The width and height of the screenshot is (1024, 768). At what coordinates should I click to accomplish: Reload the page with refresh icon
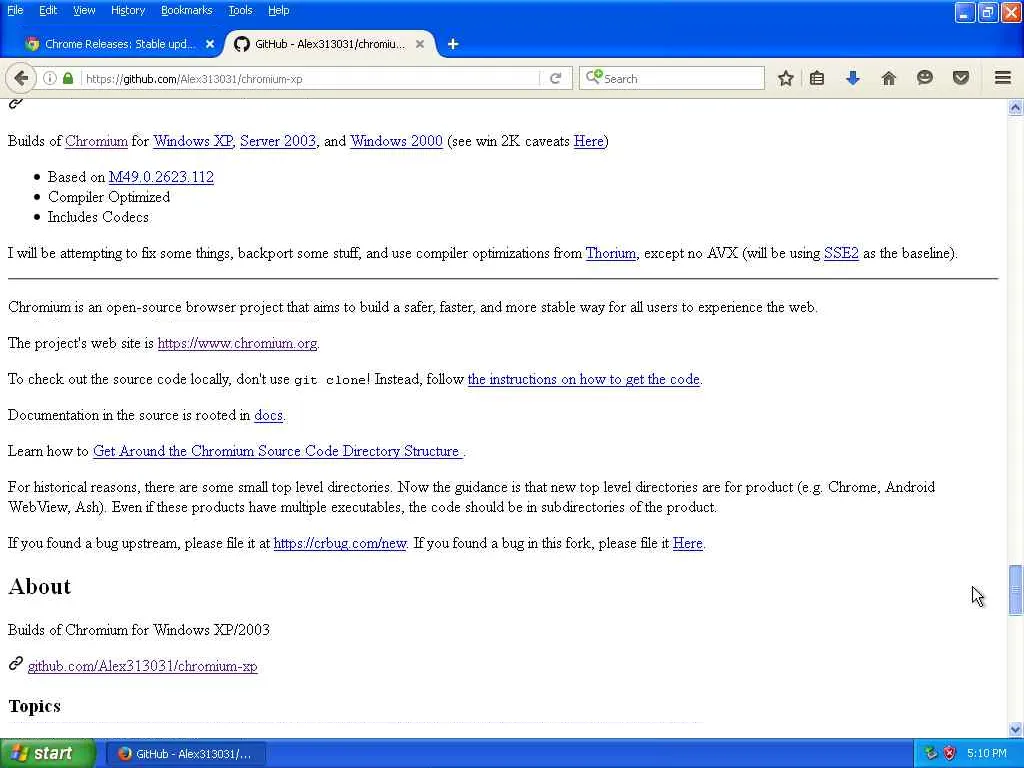pyautogui.click(x=556, y=78)
